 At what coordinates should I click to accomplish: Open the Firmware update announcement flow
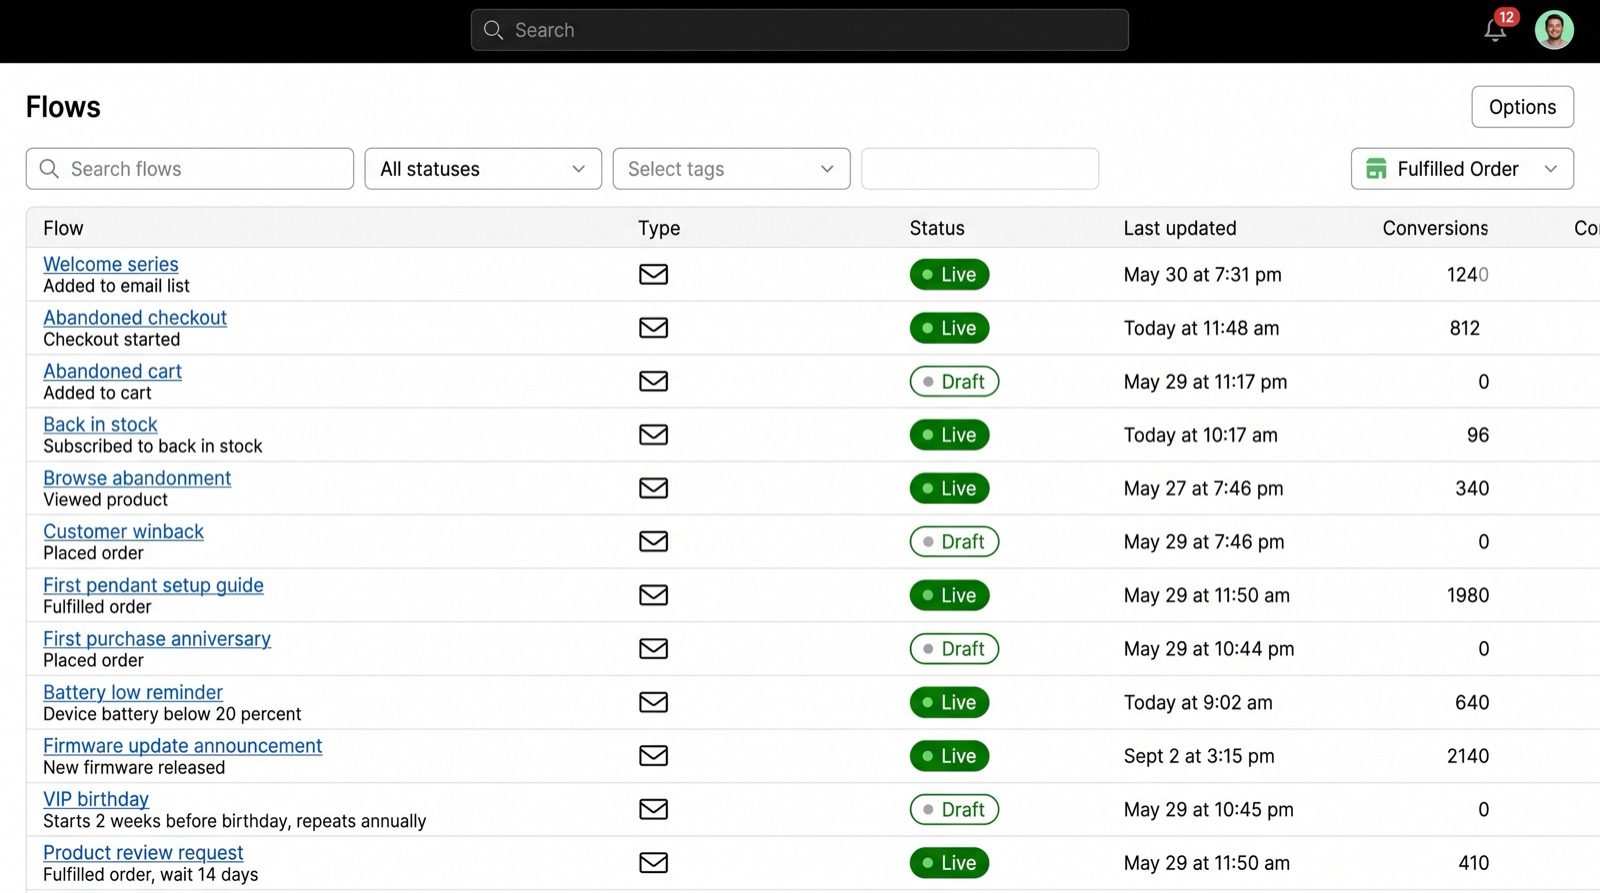tap(182, 746)
